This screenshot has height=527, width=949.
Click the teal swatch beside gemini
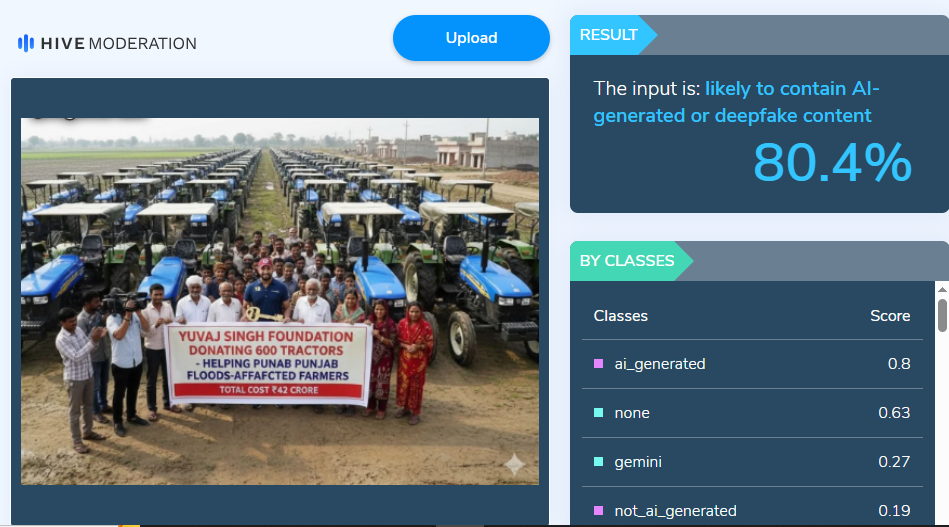(599, 462)
